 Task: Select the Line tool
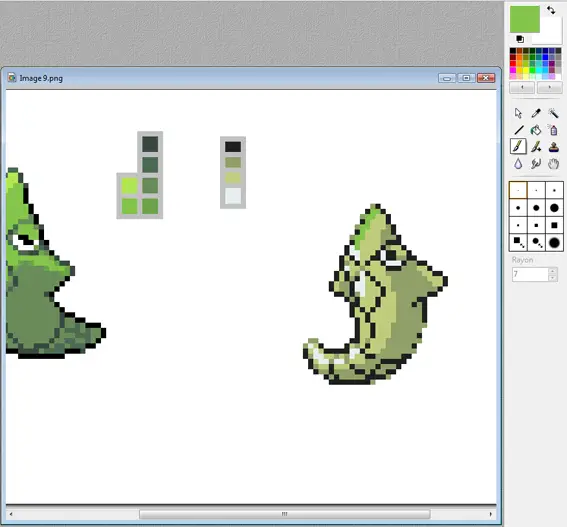pos(518,130)
